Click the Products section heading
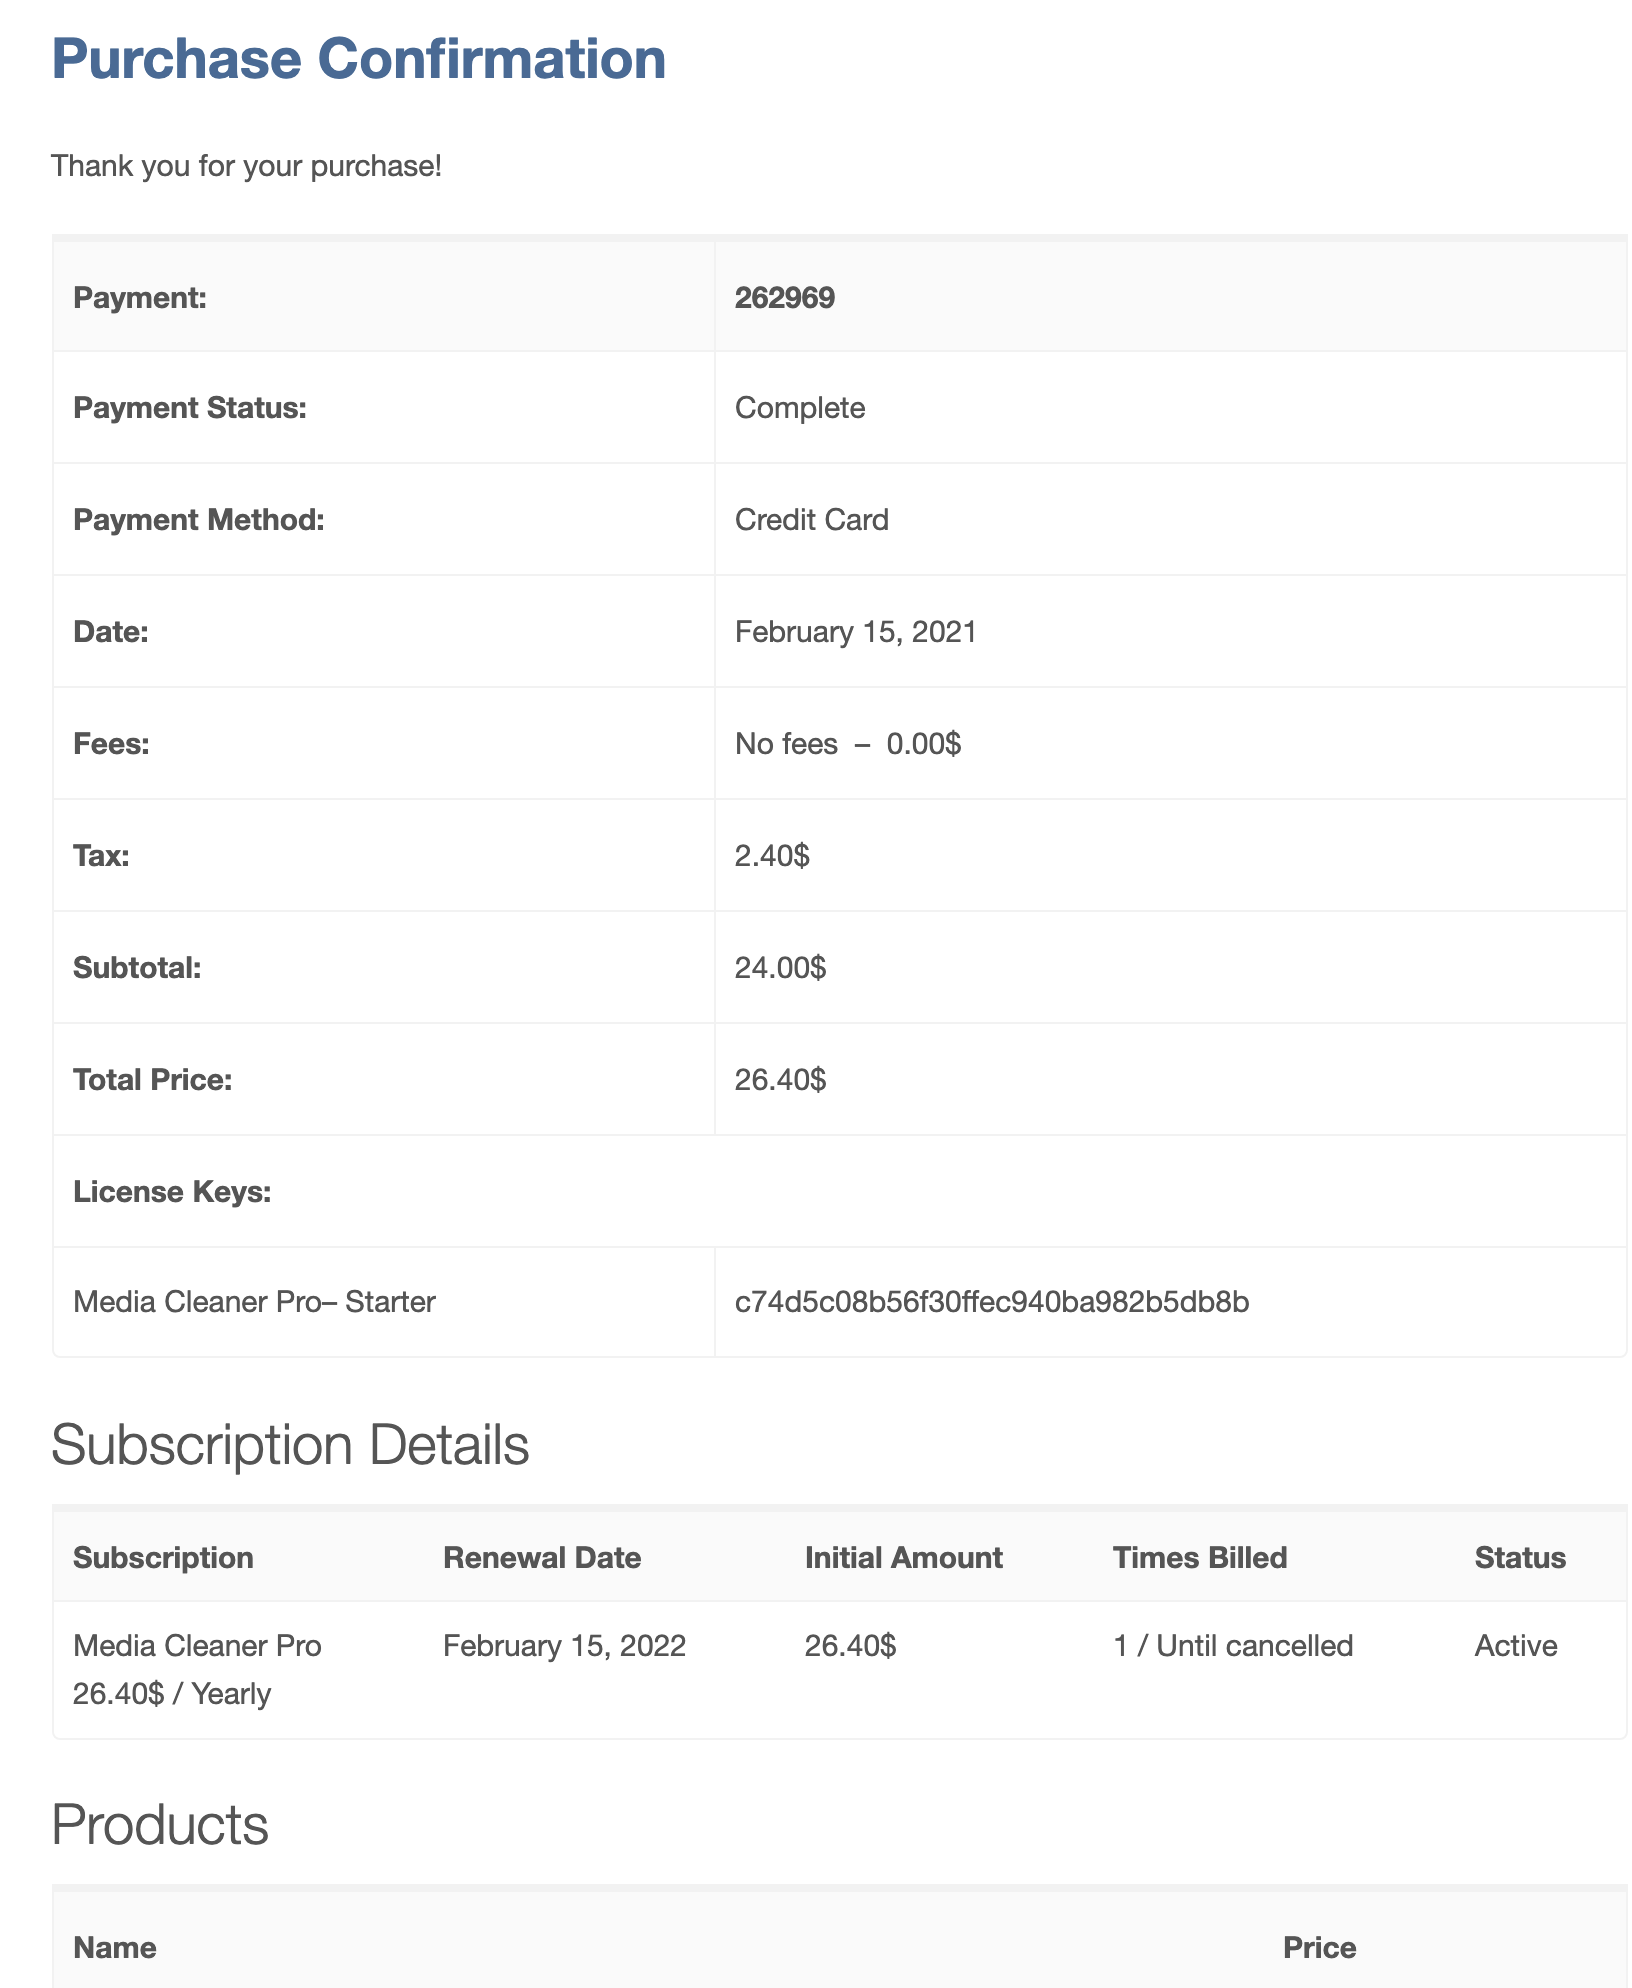The width and height of the screenshot is (1632, 1988). coord(160,1825)
